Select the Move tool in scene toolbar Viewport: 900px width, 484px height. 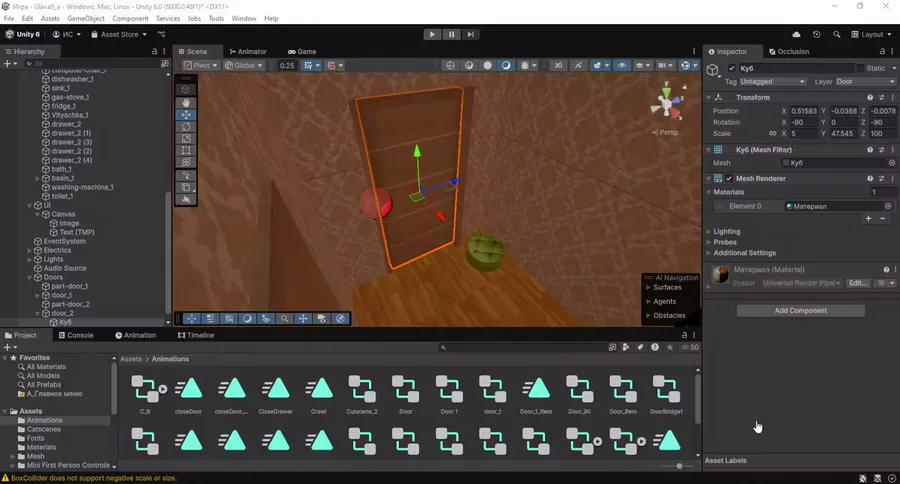click(185, 115)
